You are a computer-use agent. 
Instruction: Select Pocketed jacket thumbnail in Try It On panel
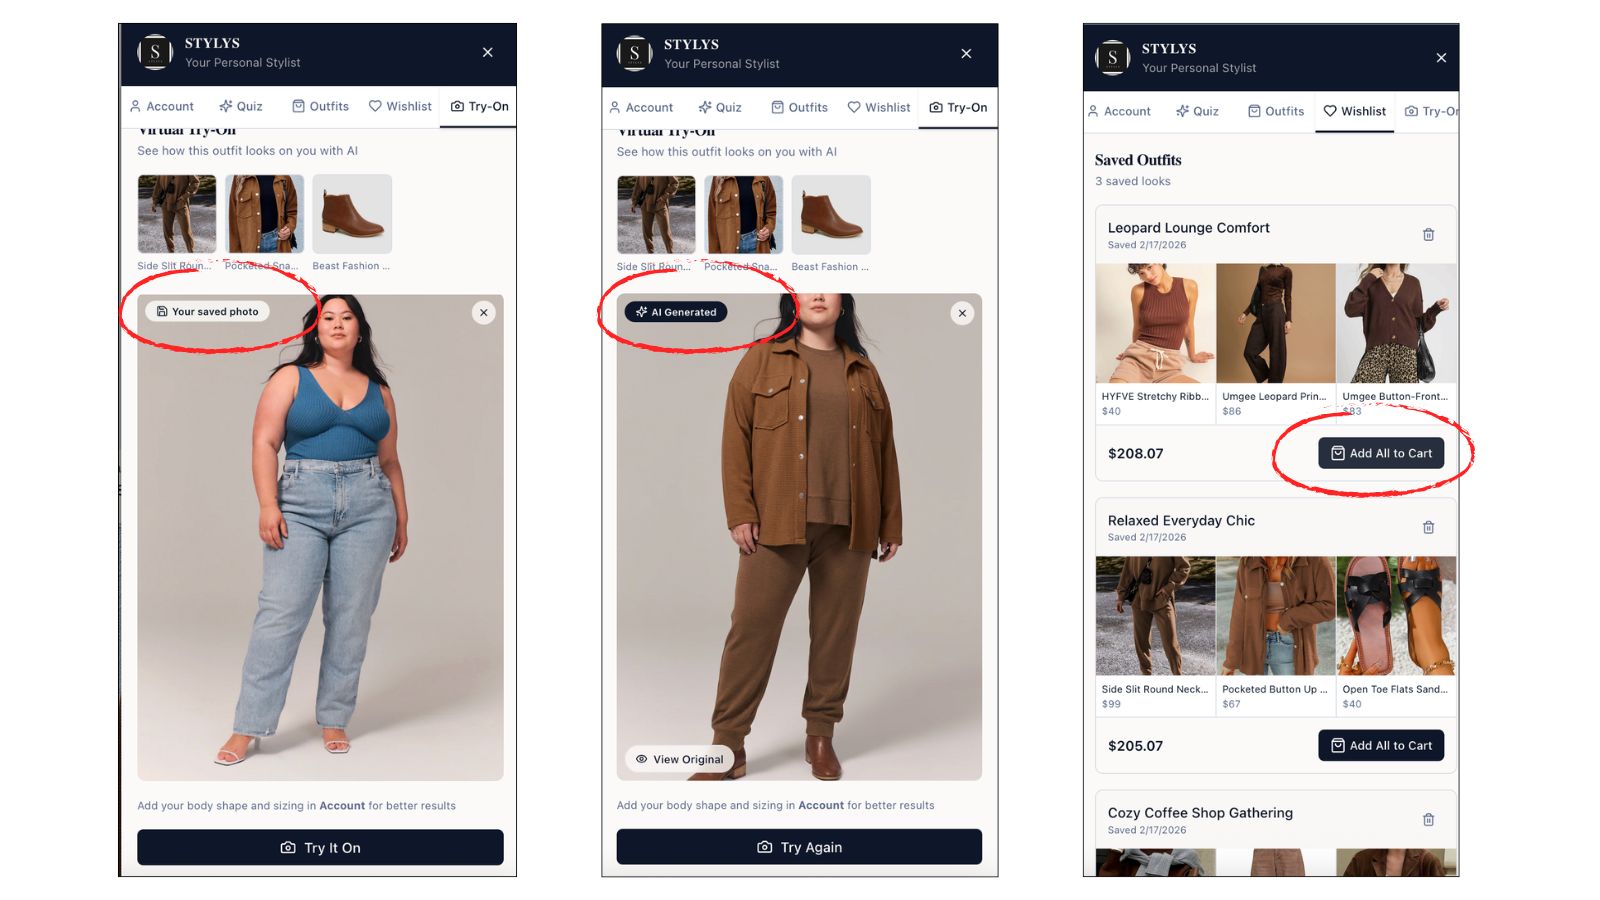click(264, 214)
